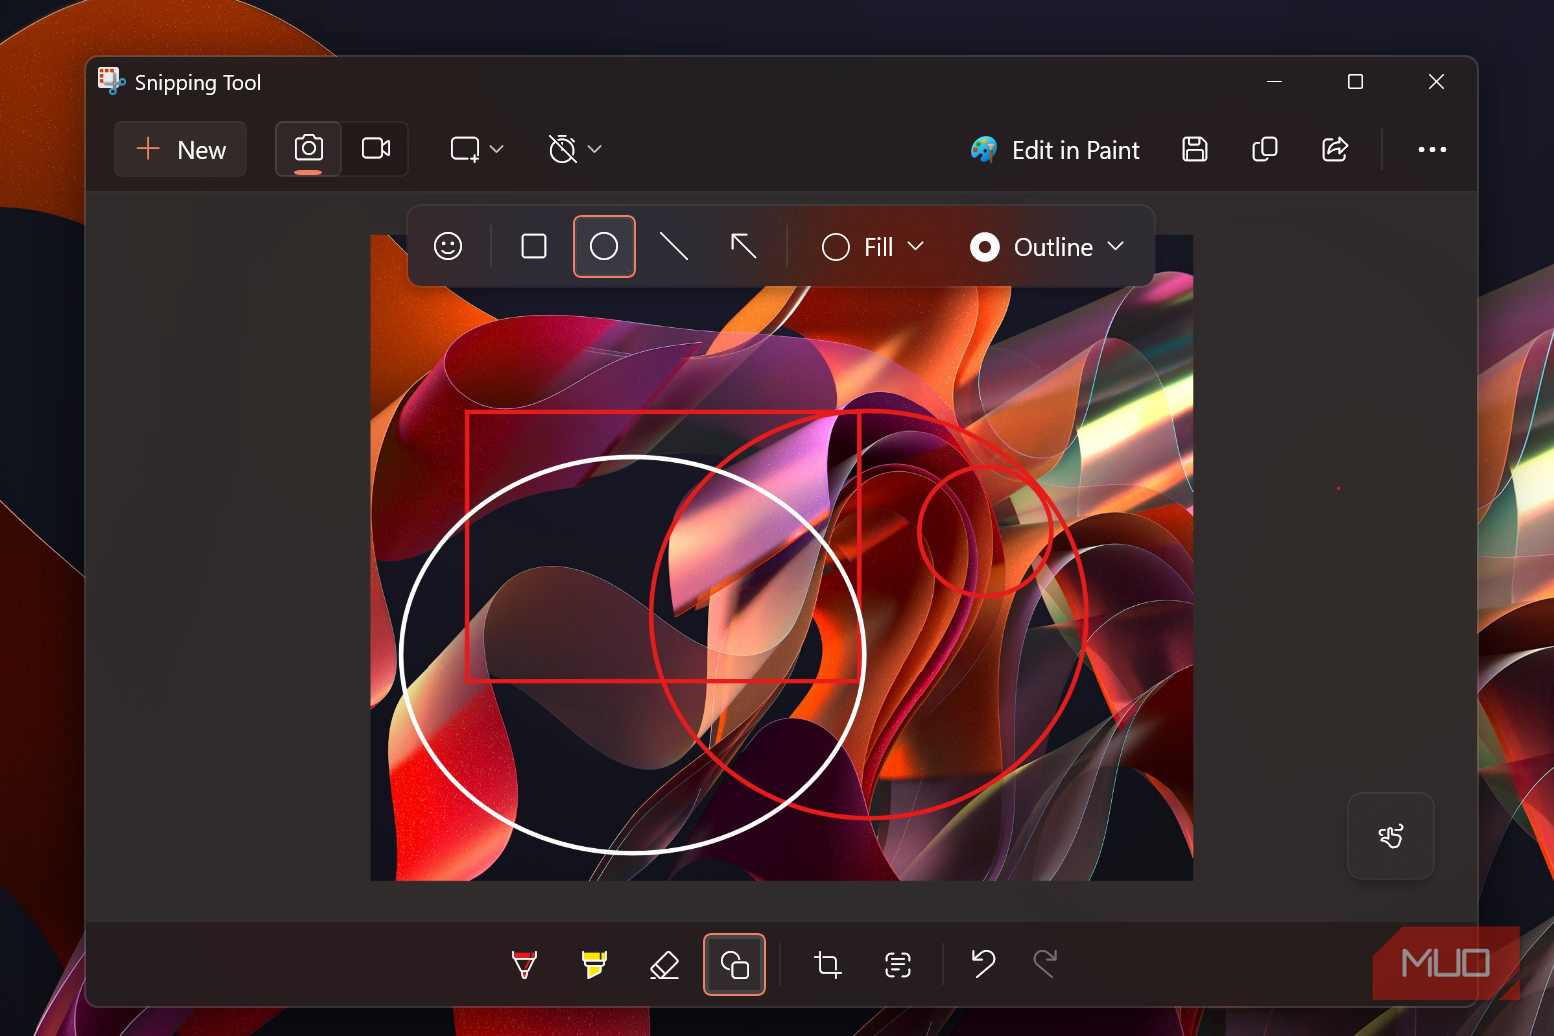The width and height of the screenshot is (1554, 1036).
Task: Click the New snip button
Action: 181,149
